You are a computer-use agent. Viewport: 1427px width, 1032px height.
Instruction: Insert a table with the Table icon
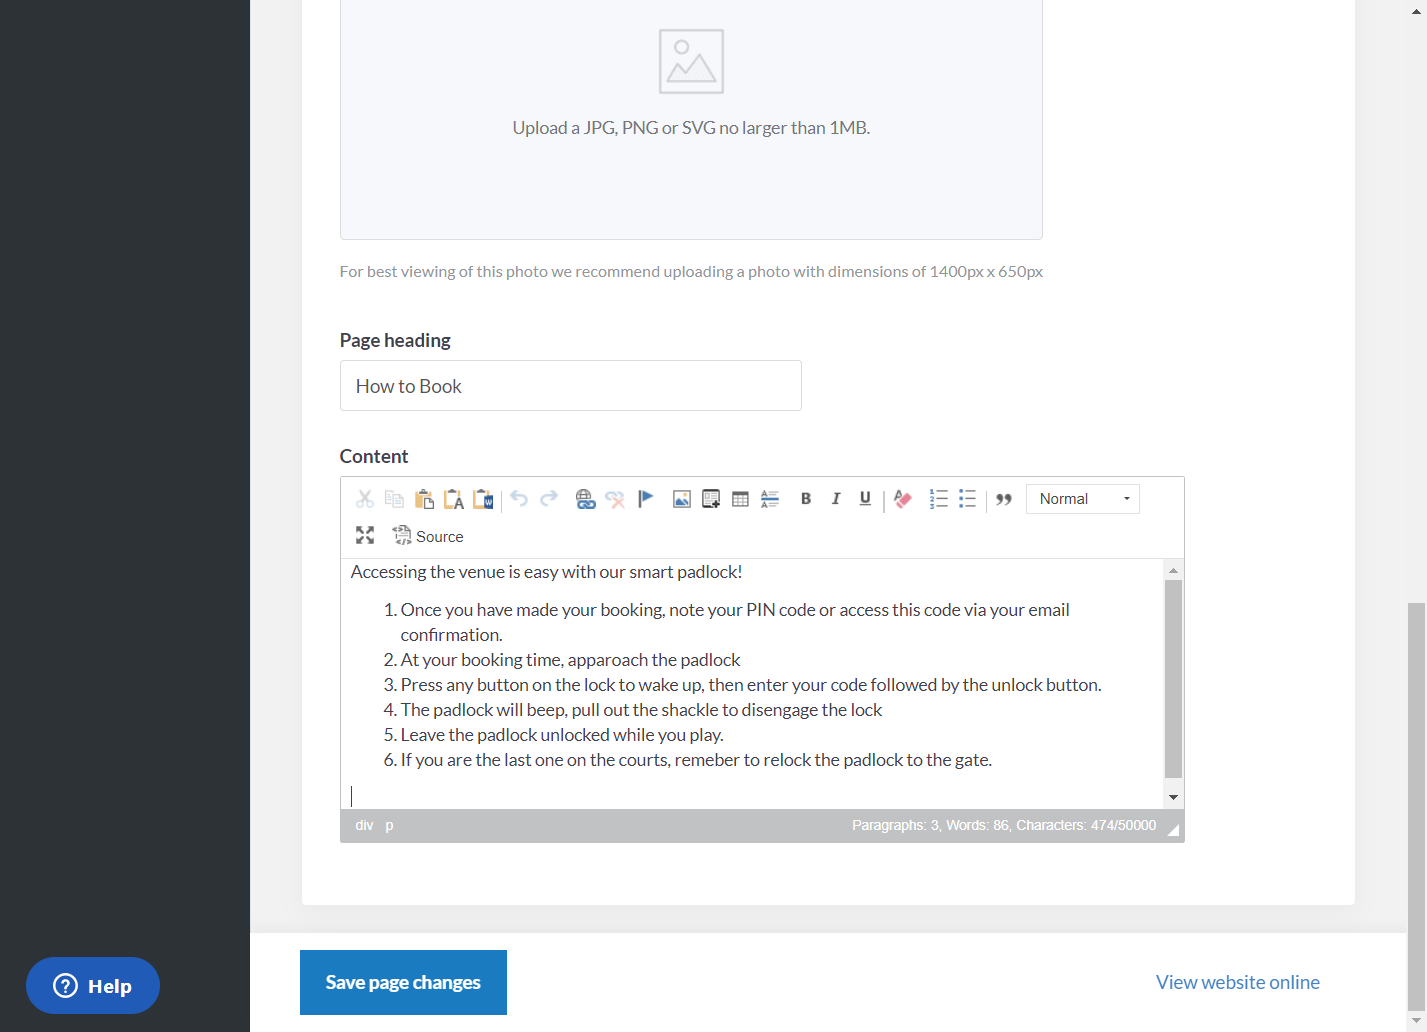pyautogui.click(x=740, y=499)
